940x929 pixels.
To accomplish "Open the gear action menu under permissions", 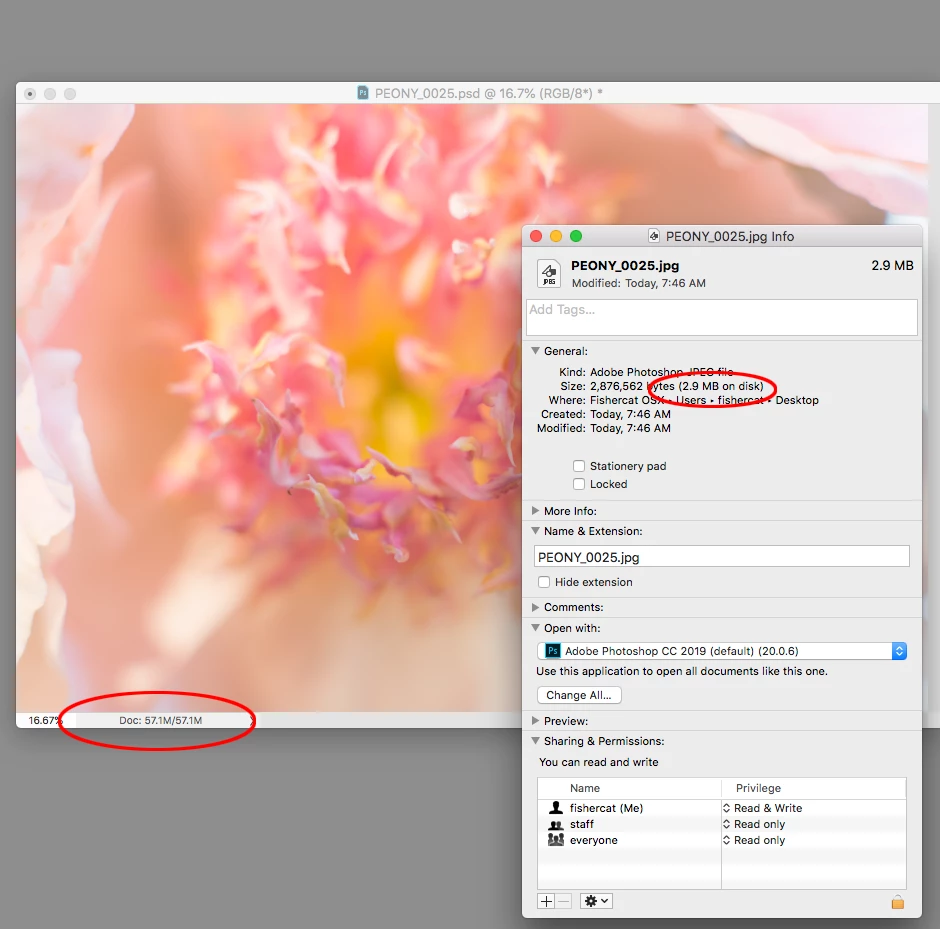I will [596, 901].
